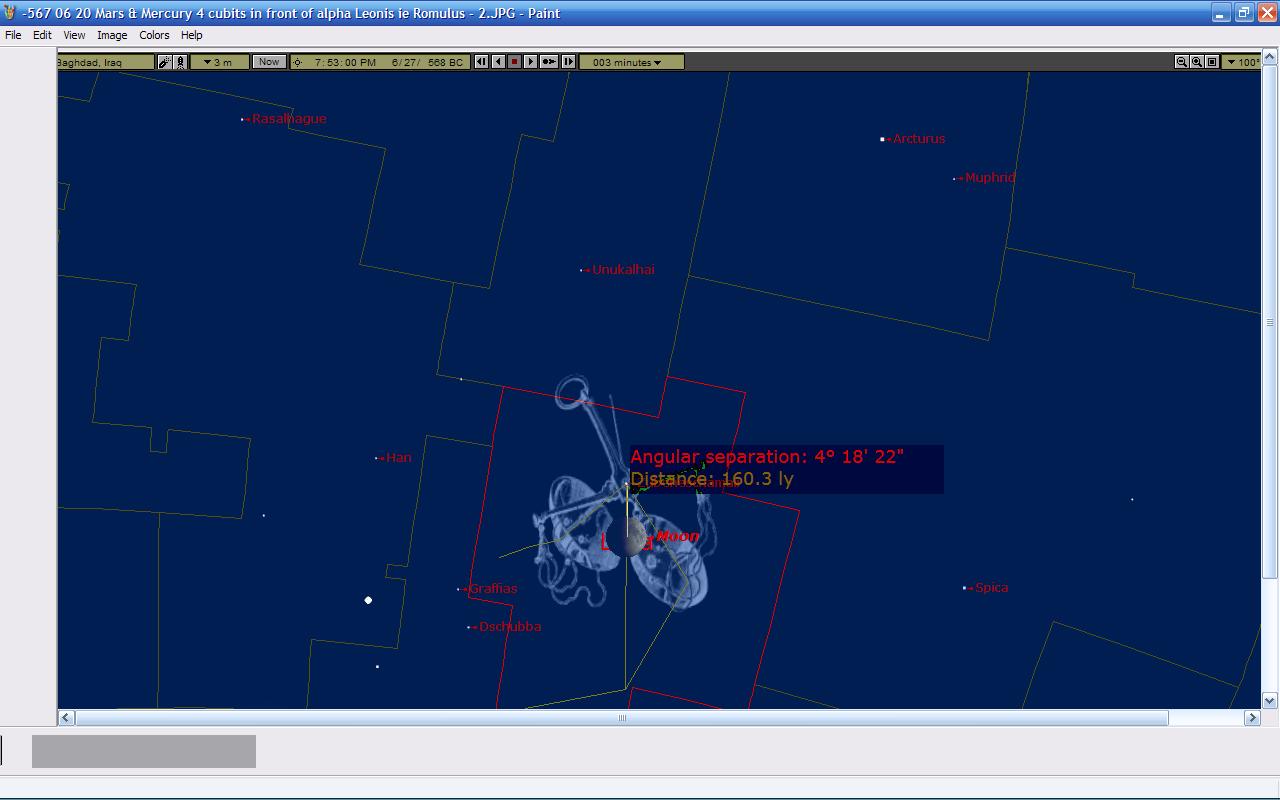1280x800 pixels.
Task: Click the Rasalhague star label
Action: pyautogui.click(x=289, y=119)
